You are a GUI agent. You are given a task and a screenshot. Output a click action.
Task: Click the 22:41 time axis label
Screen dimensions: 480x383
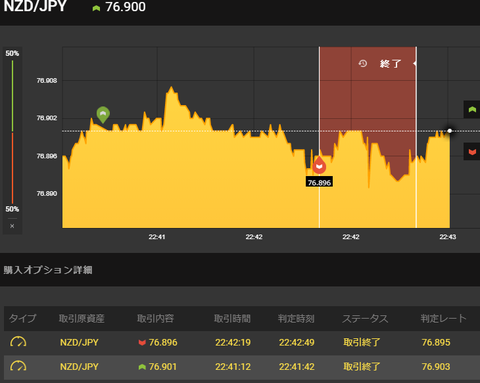coord(157,237)
